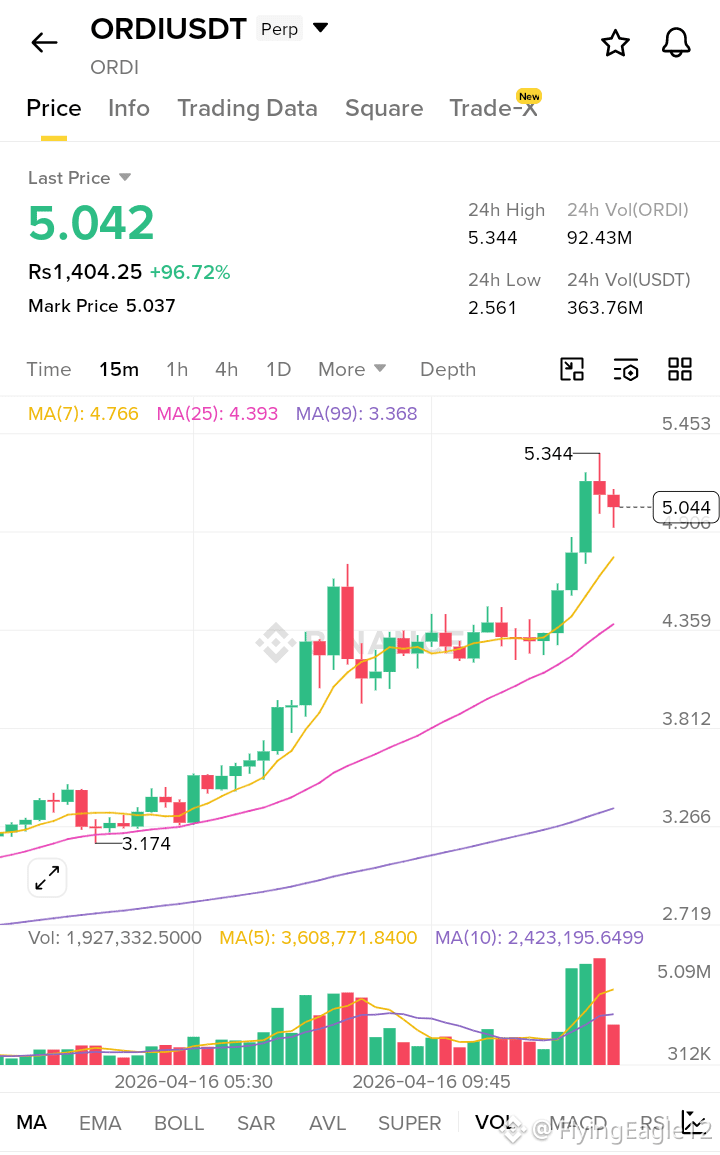Viewport: 720px width, 1155px height.
Task: Toggle SUPER indicator
Action: point(410,1123)
